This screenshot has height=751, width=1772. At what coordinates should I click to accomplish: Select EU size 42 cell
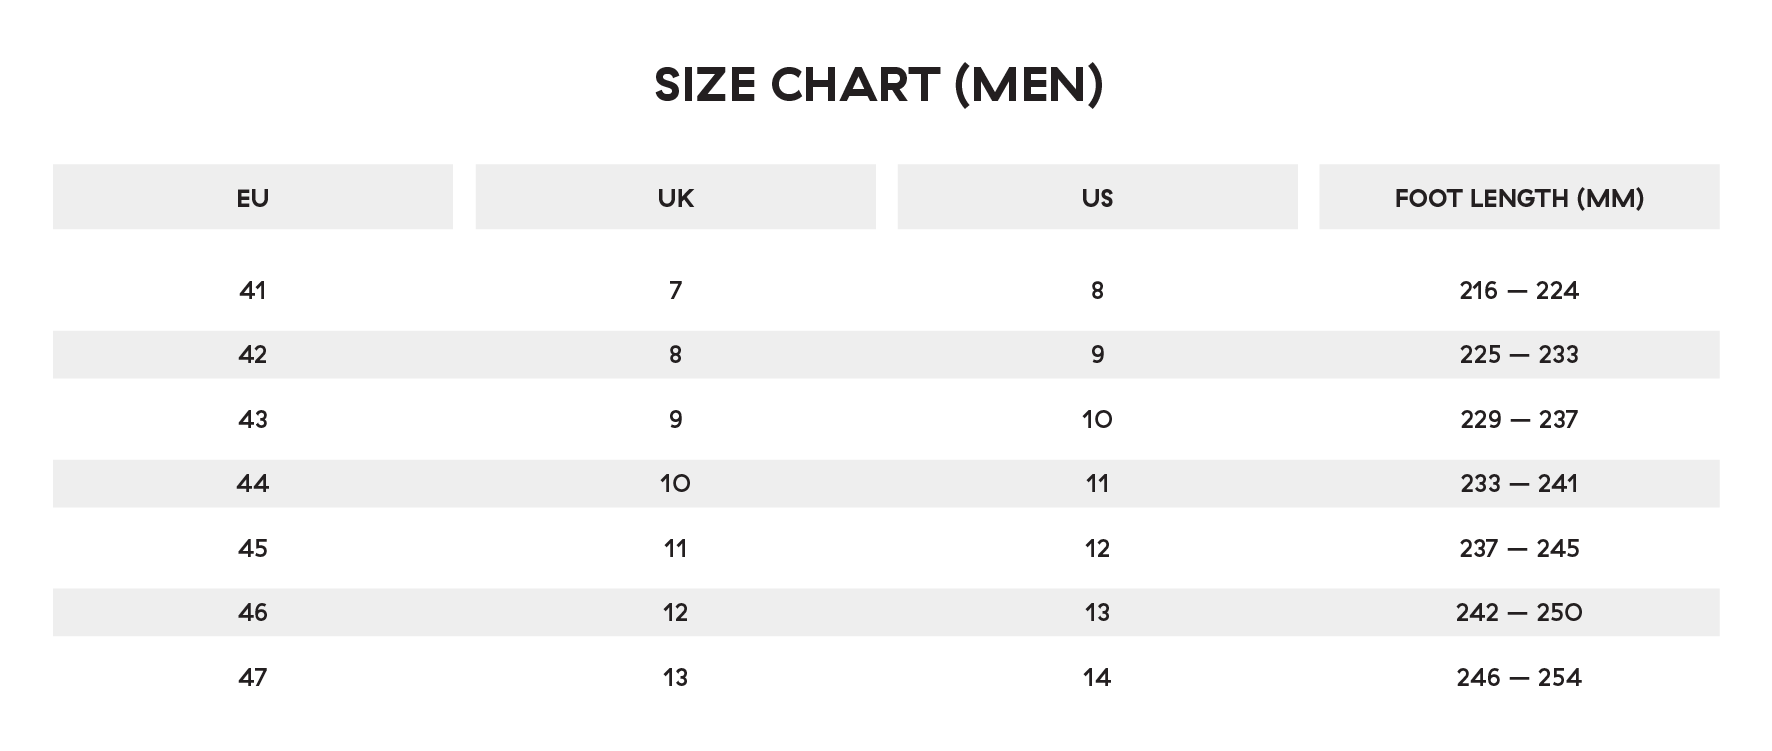[x=253, y=354]
